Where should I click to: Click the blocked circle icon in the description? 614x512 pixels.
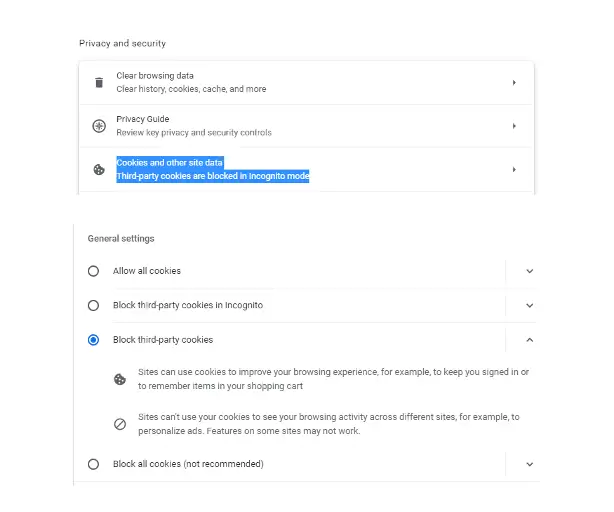pos(120,424)
